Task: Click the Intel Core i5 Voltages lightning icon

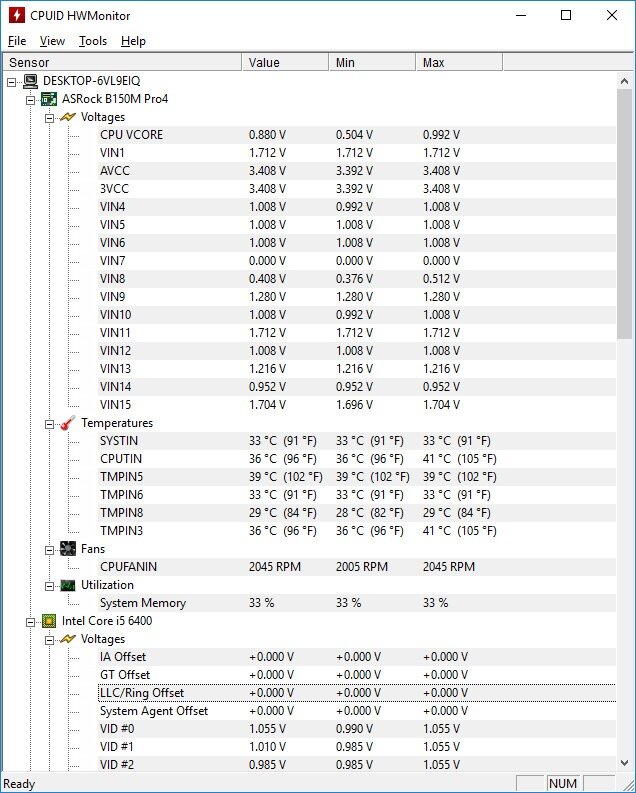Action: coord(68,639)
